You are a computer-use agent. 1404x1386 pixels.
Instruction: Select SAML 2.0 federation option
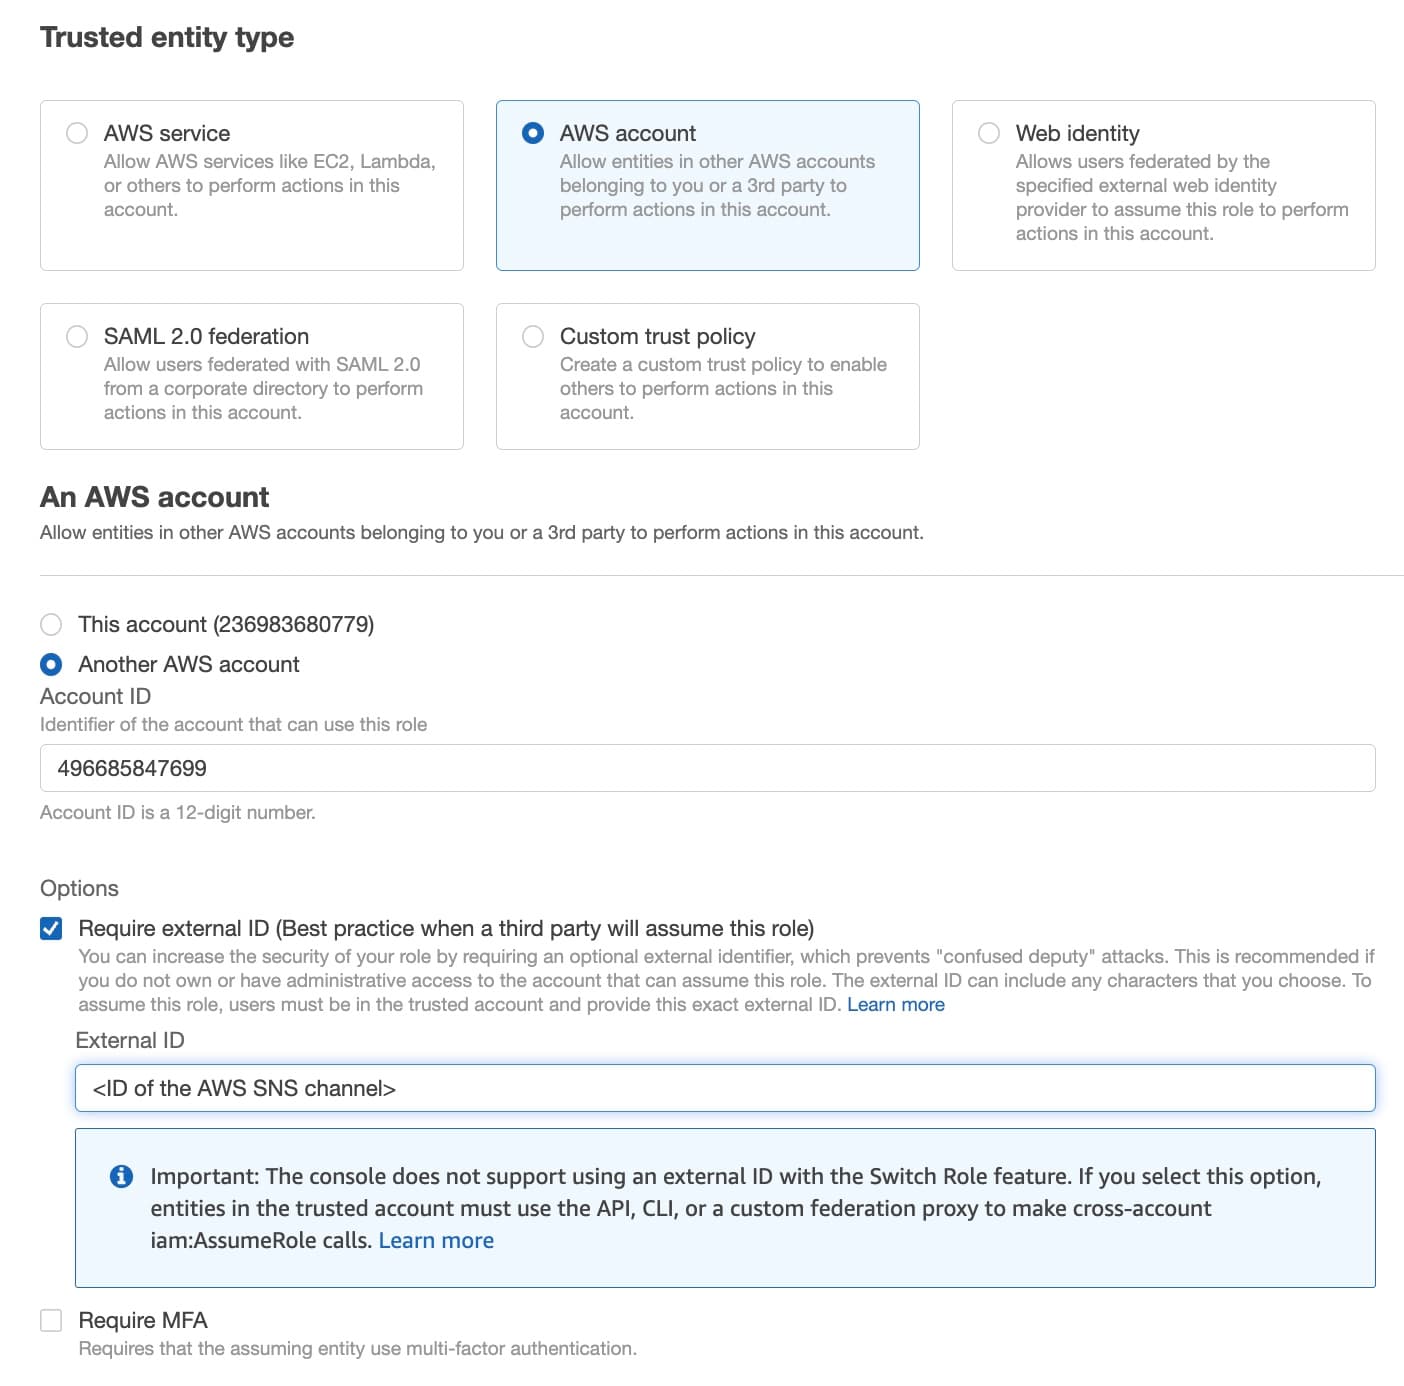76,336
